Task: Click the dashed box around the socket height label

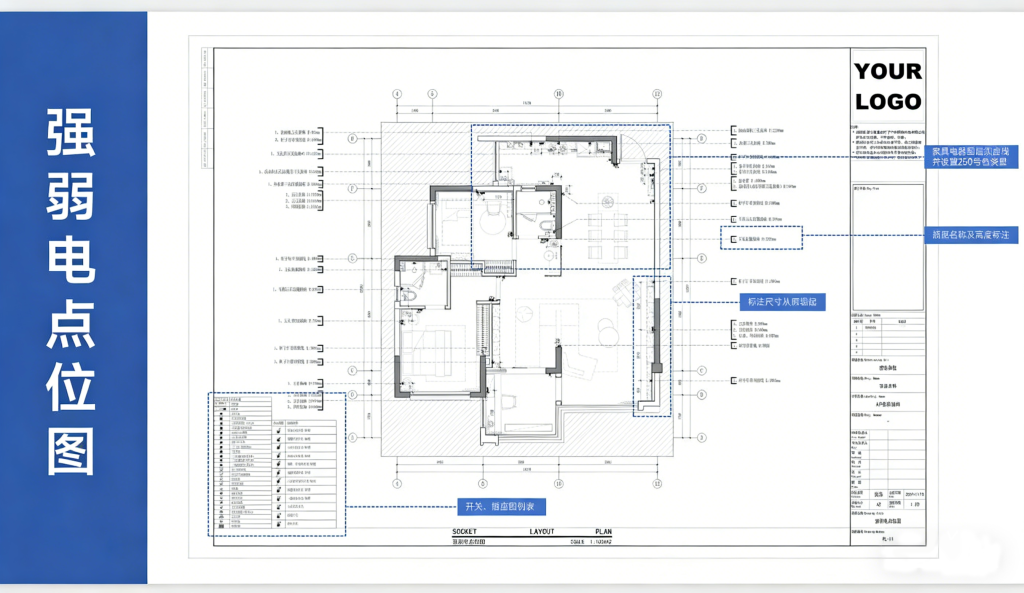Action: click(x=762, y=238)
